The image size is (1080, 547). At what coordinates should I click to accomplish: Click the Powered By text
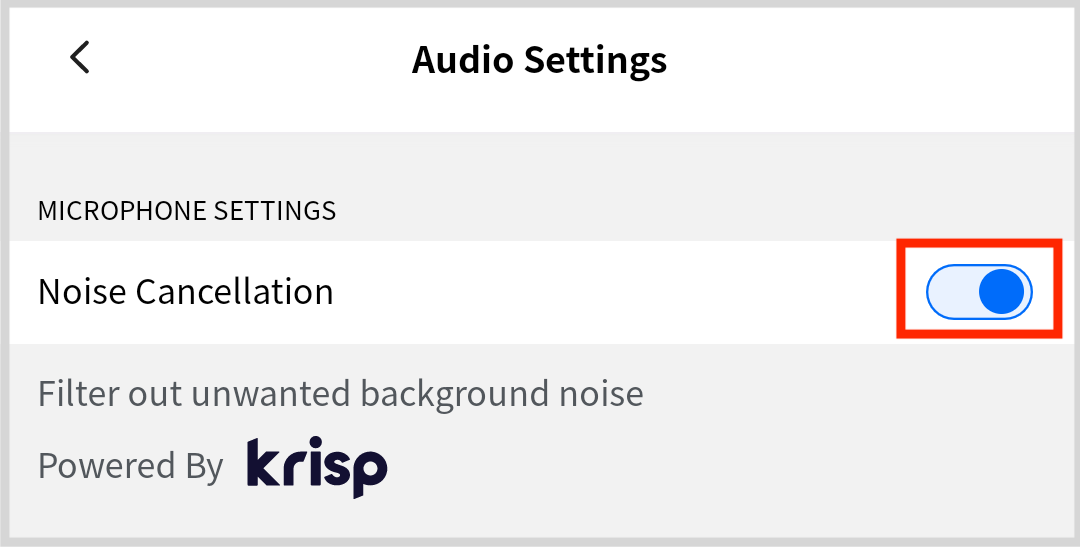pyautogui.click(x=130, y=466)
